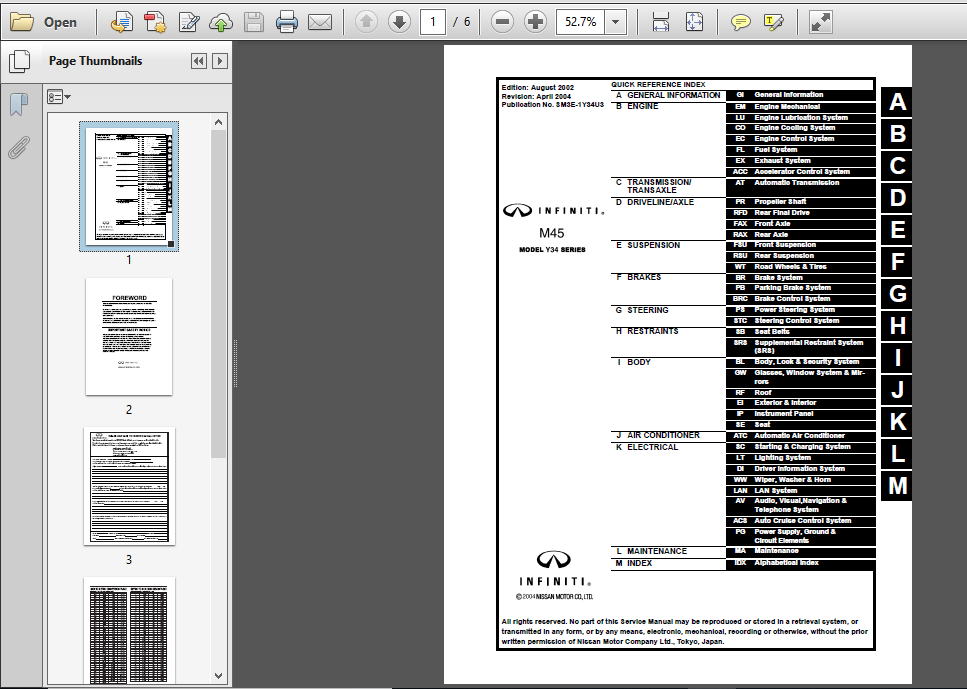
Task: Open the MA Maintenance section
Action: tap(800, 551)
